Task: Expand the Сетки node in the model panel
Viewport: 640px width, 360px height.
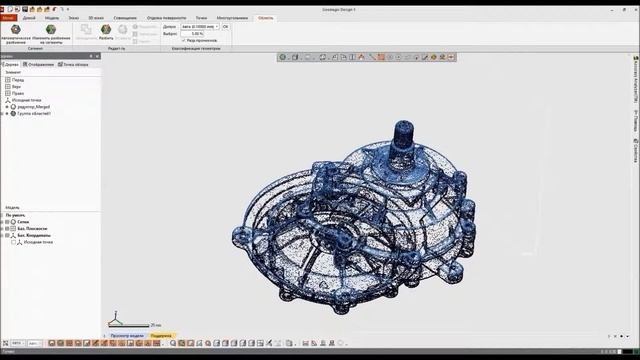Action: point(2,222)
